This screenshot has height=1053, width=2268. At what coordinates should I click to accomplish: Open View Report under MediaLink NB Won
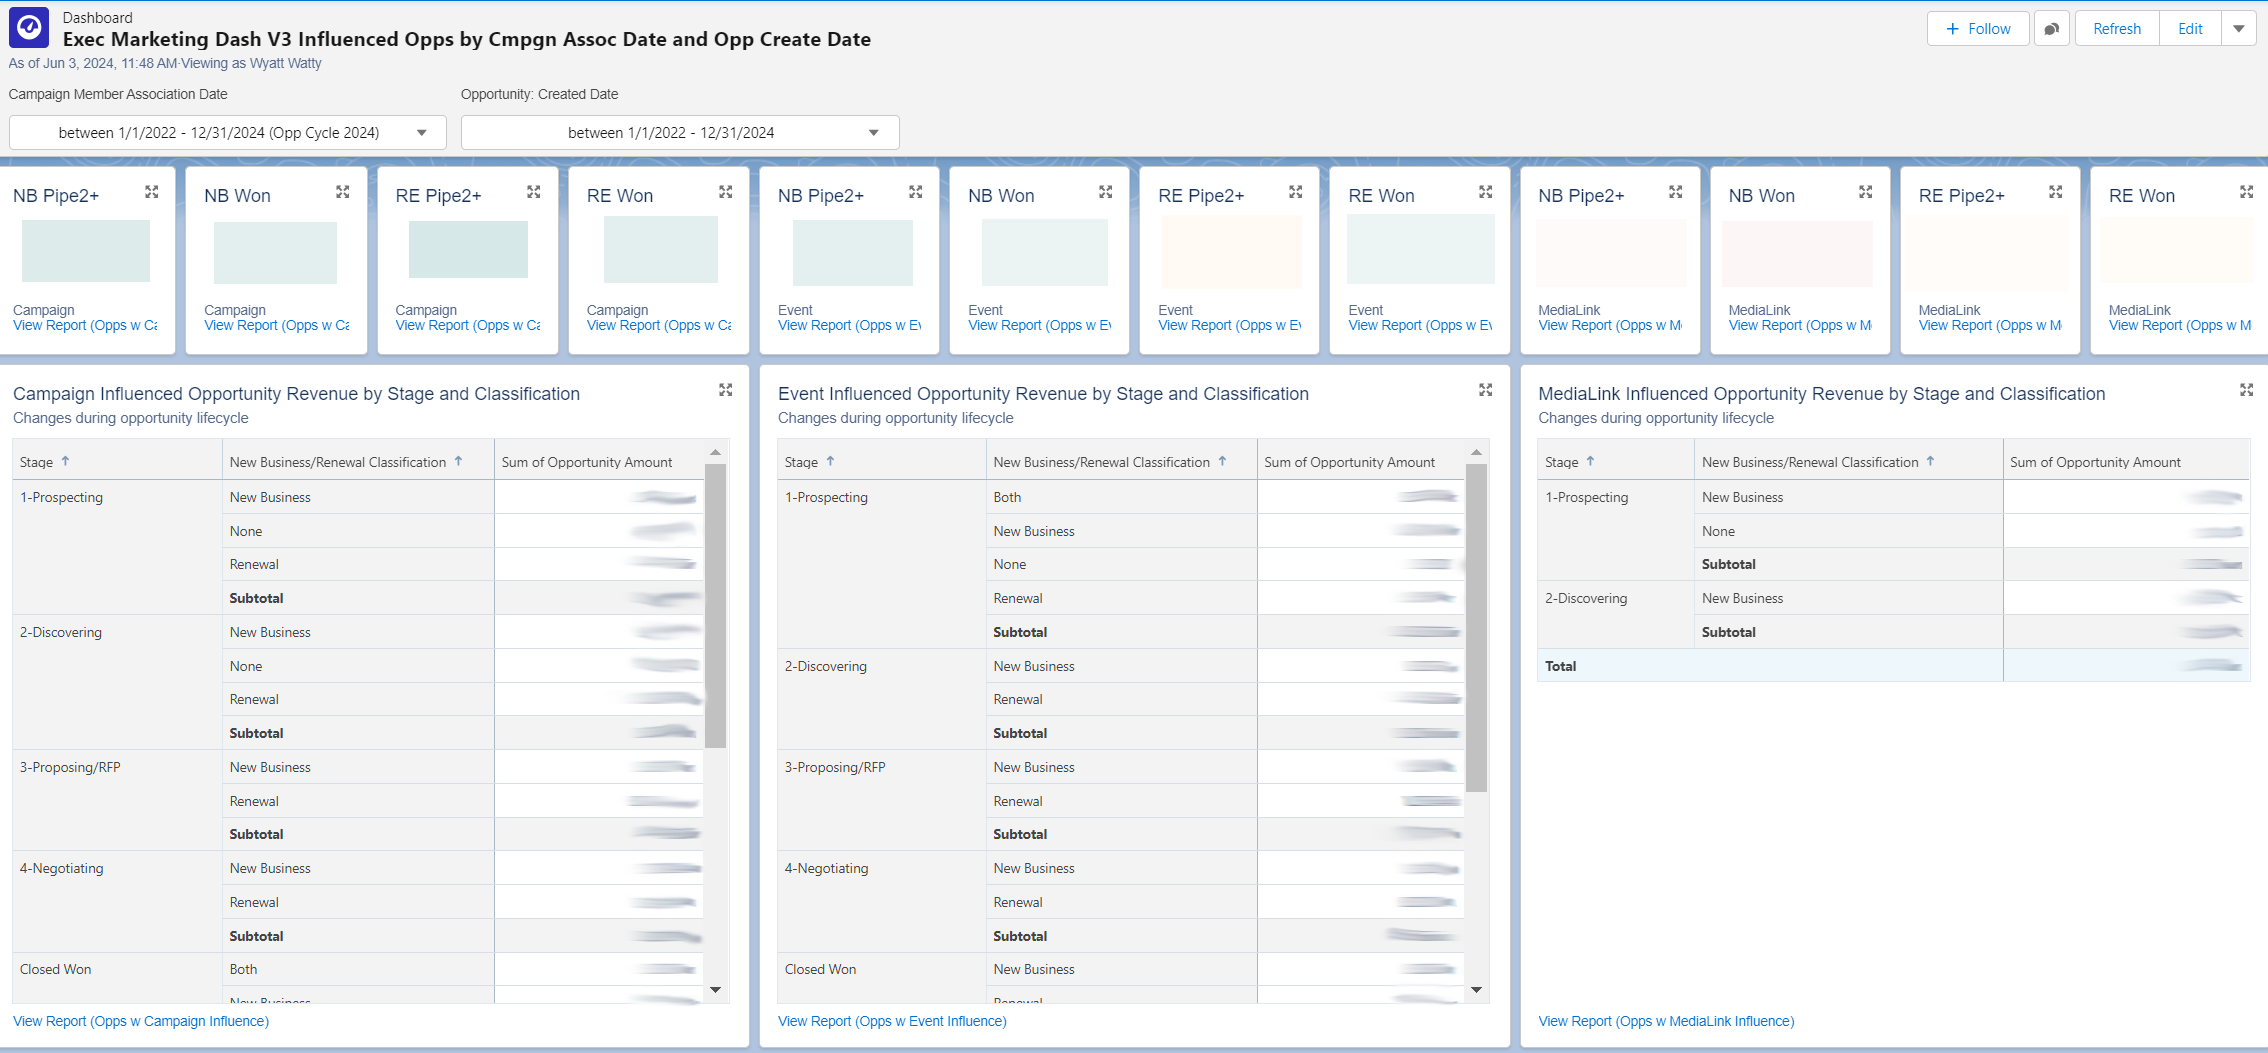(1800, 325)
